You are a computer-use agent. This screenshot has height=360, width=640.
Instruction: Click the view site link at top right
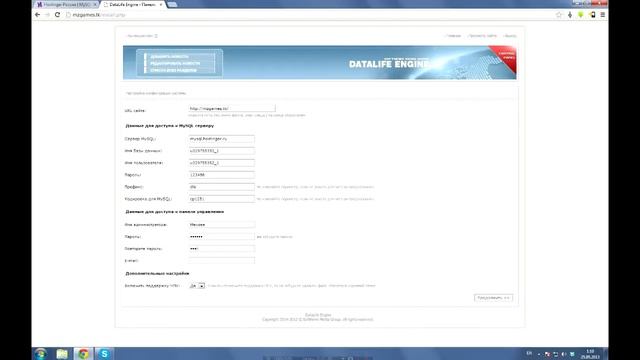(482, 36)
